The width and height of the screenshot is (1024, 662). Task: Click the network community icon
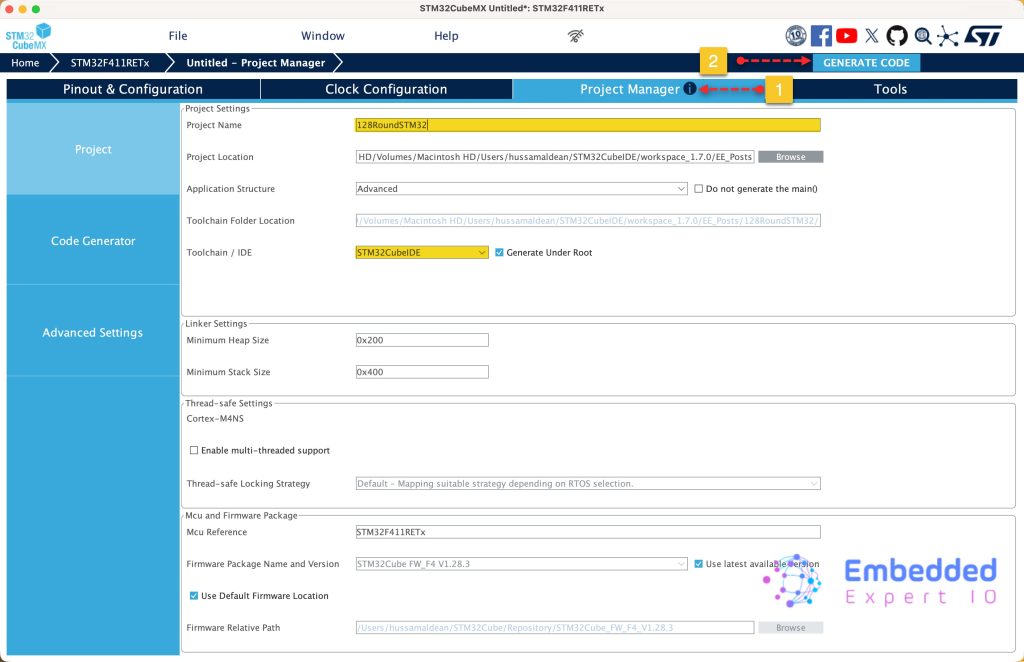click(x=947, y=36)
